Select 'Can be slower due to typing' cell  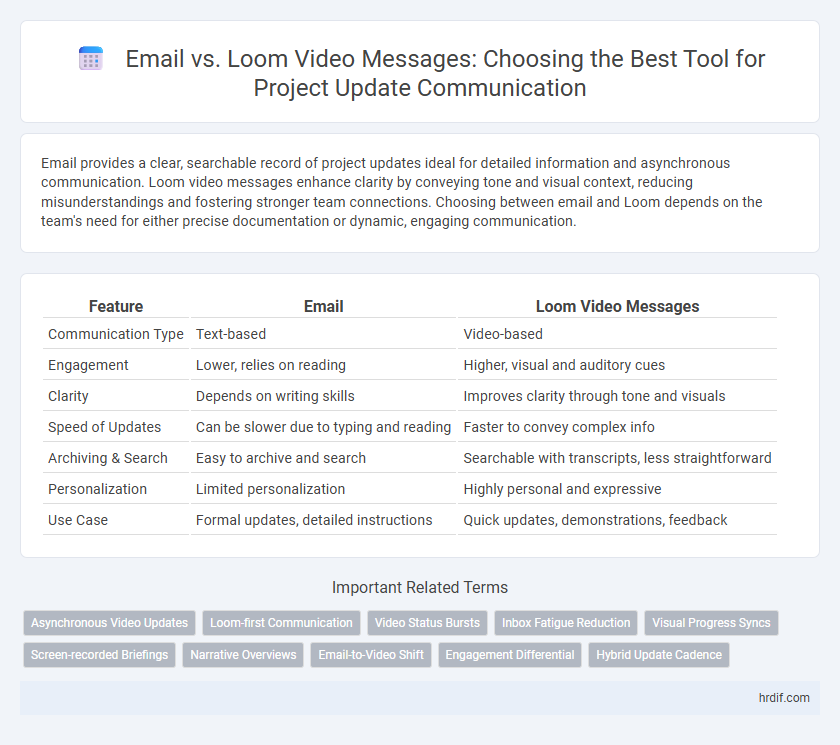click(324, 427)
